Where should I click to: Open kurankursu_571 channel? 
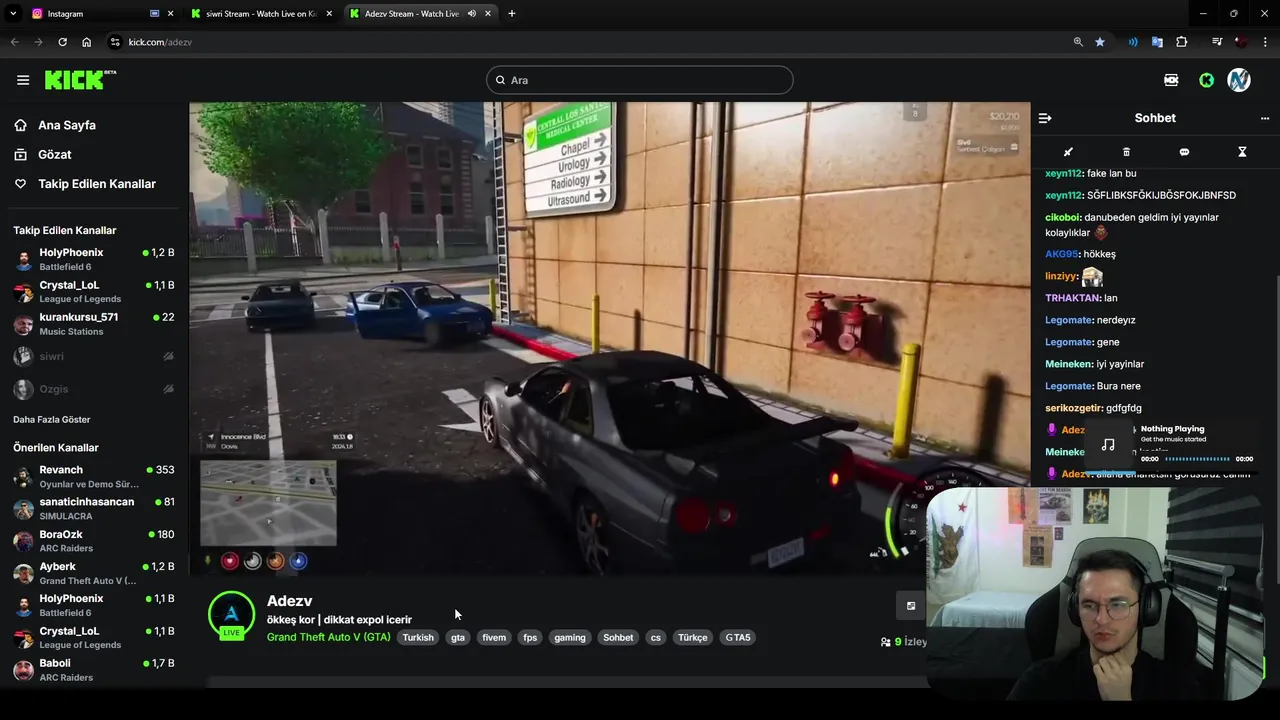[x=94, y=324]
